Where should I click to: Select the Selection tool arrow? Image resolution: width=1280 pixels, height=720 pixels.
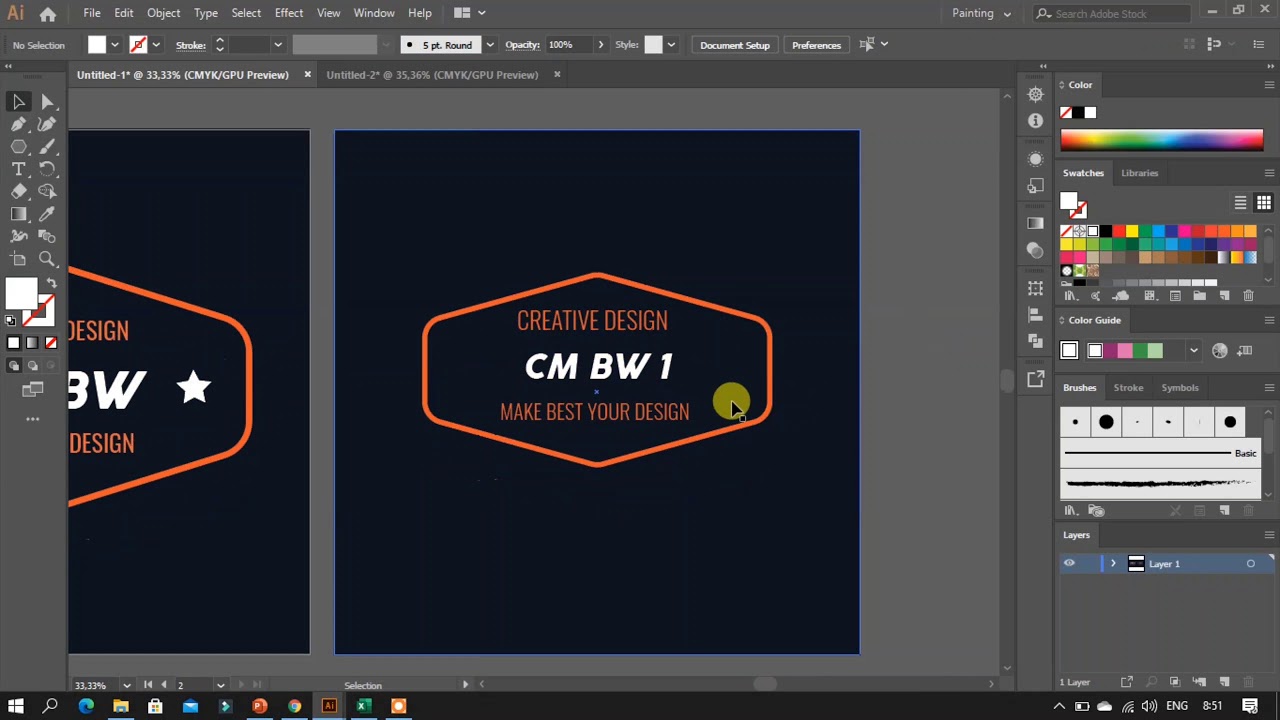(18, 101)
